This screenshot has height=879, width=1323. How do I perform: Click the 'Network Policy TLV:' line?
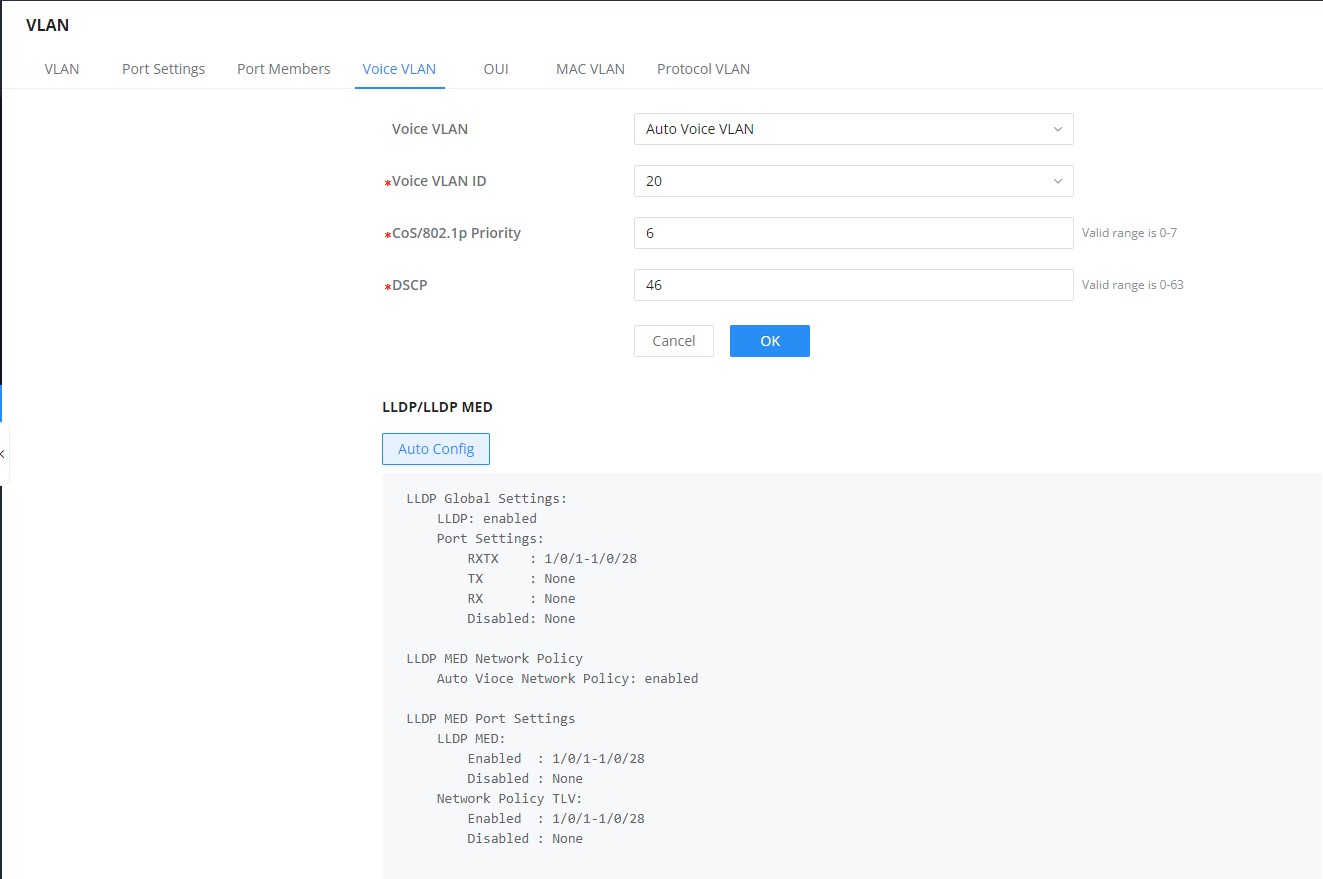click(509, 798)
